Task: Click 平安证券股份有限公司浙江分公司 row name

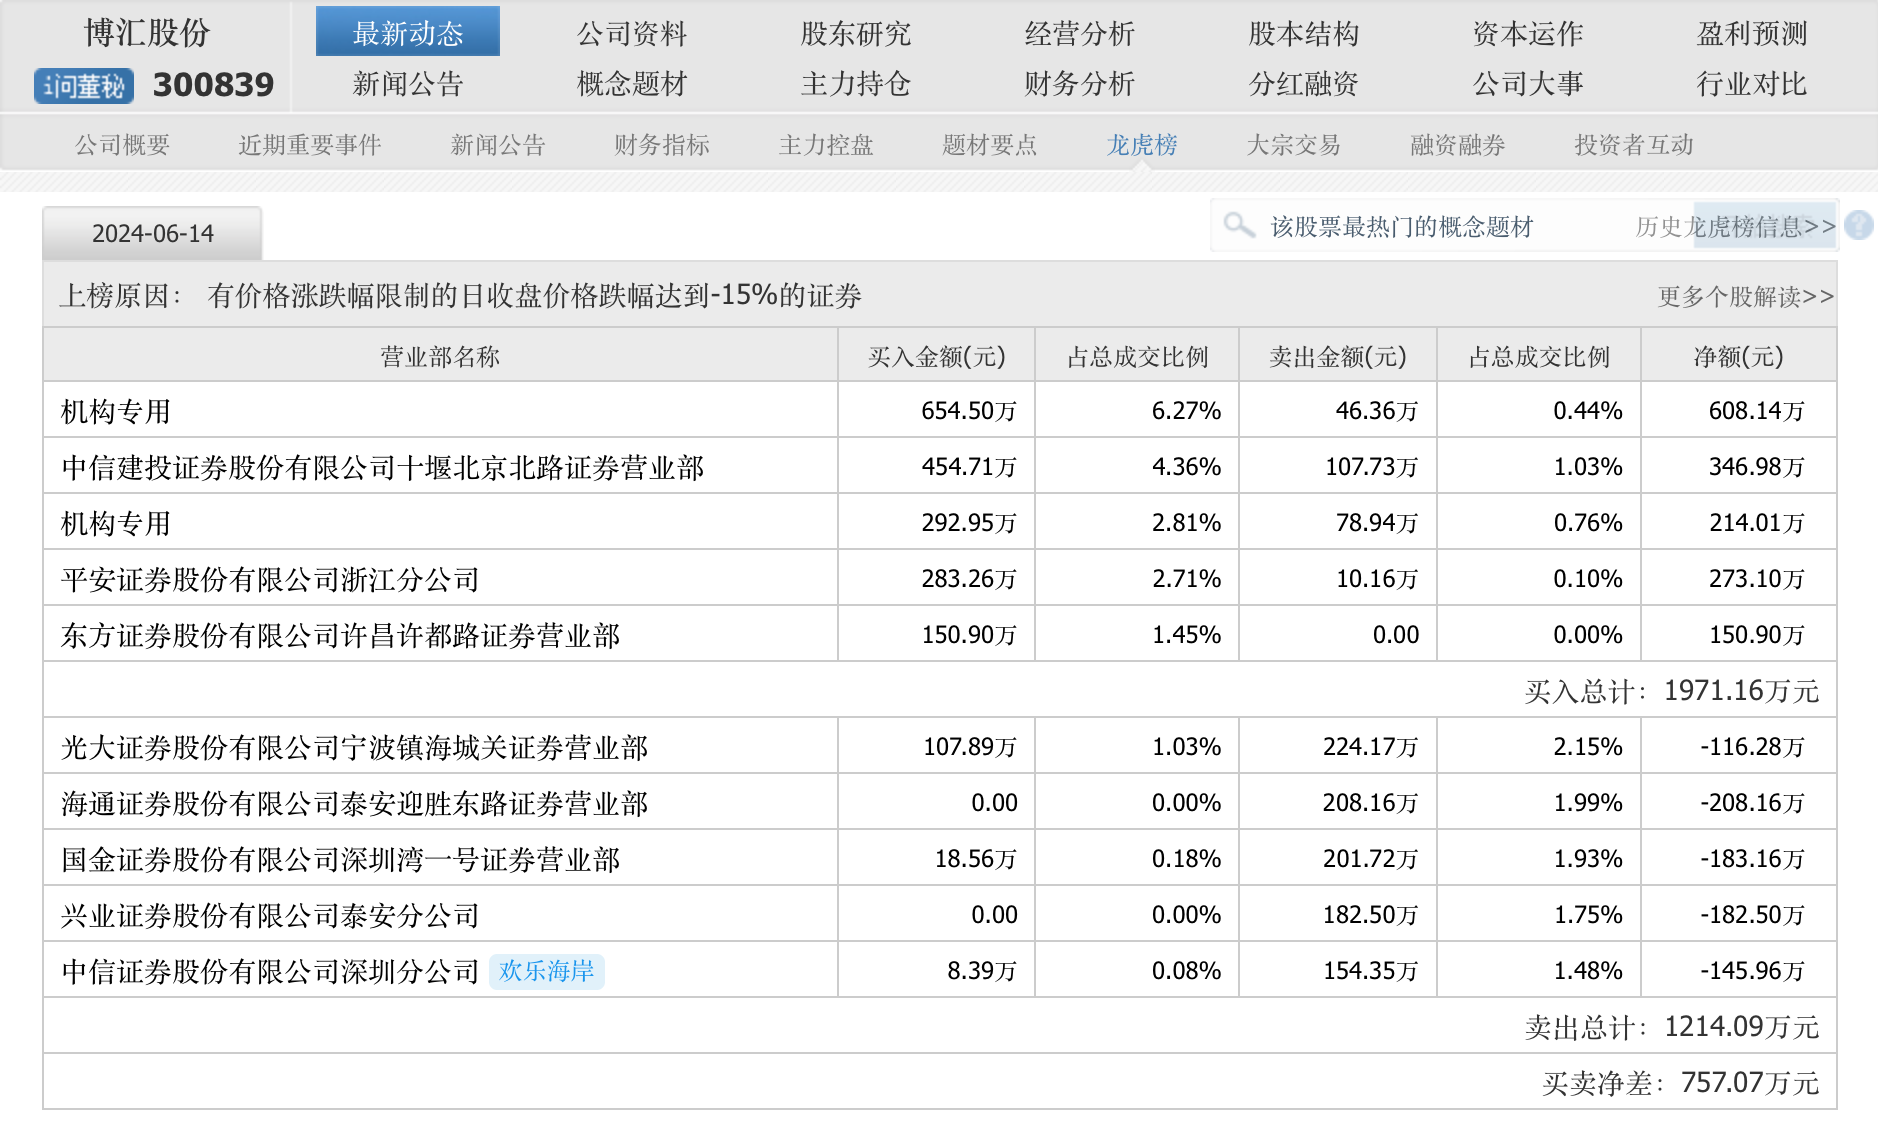Action: click(270, 579)
